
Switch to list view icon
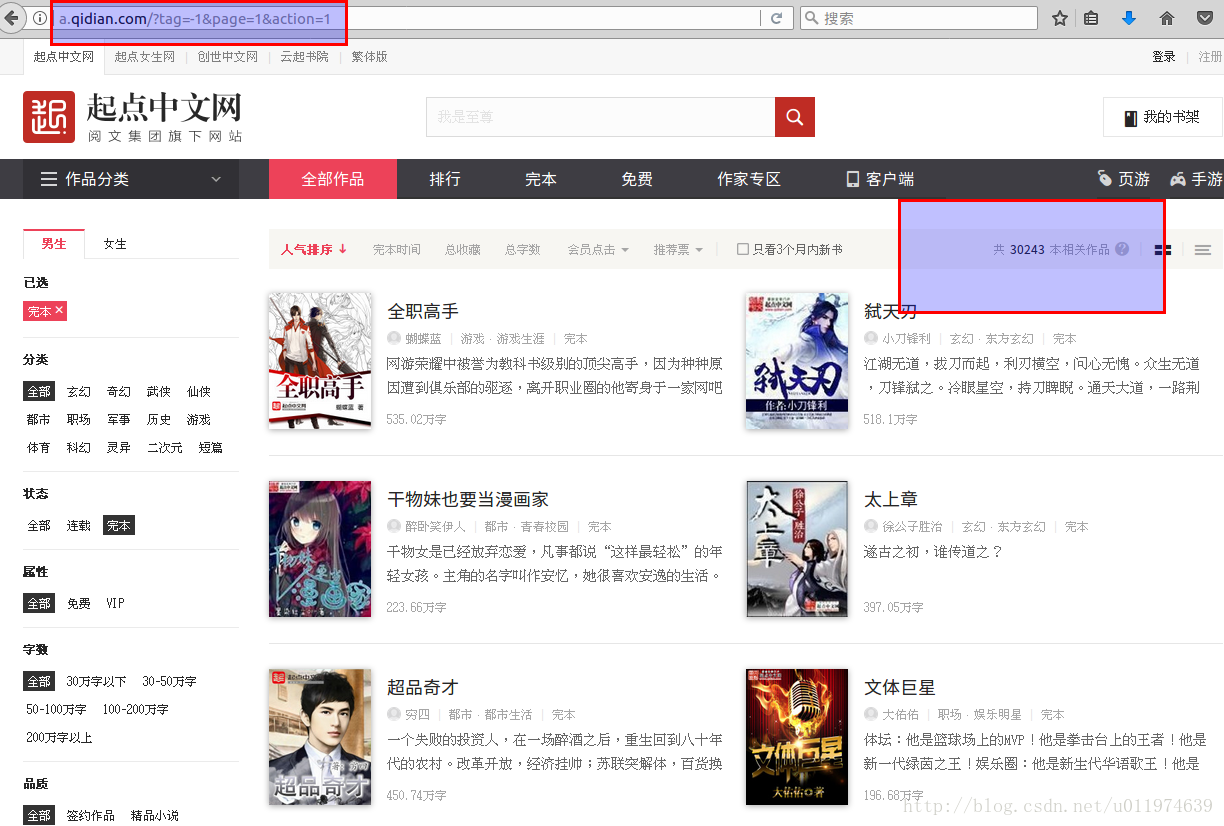pos(1203,250)
